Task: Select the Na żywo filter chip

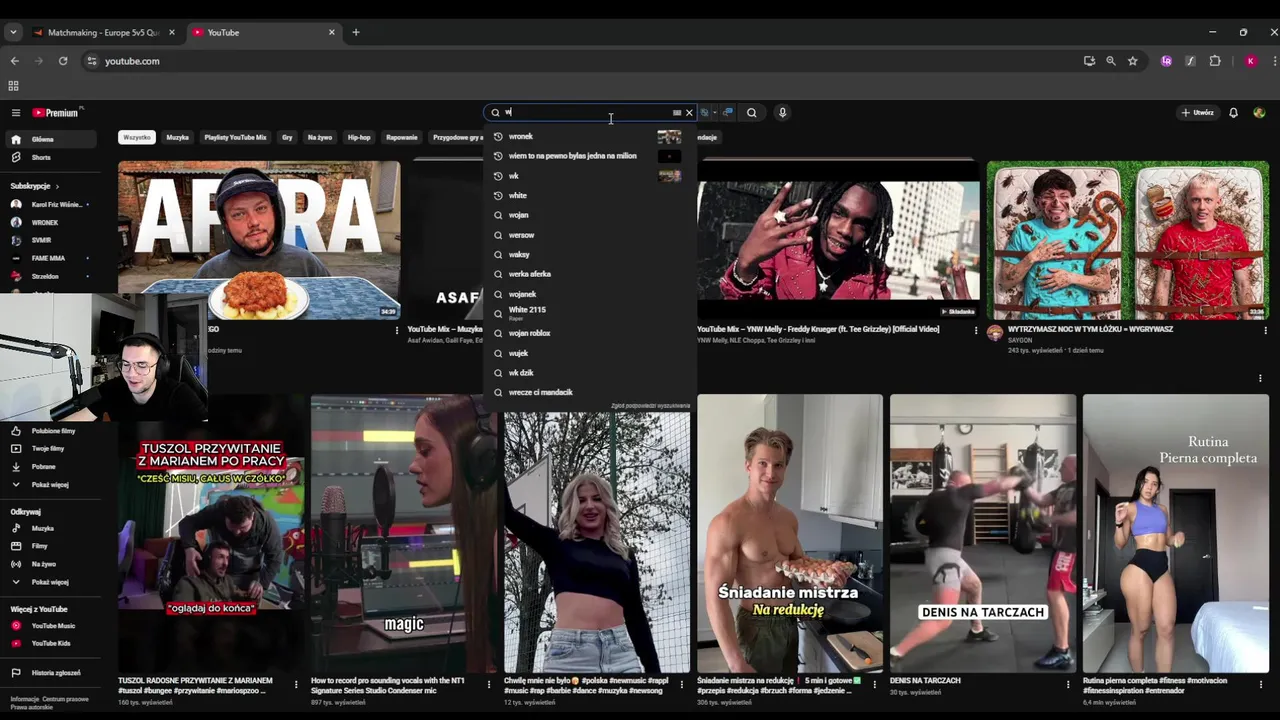Action: click(x=320, y=137)
